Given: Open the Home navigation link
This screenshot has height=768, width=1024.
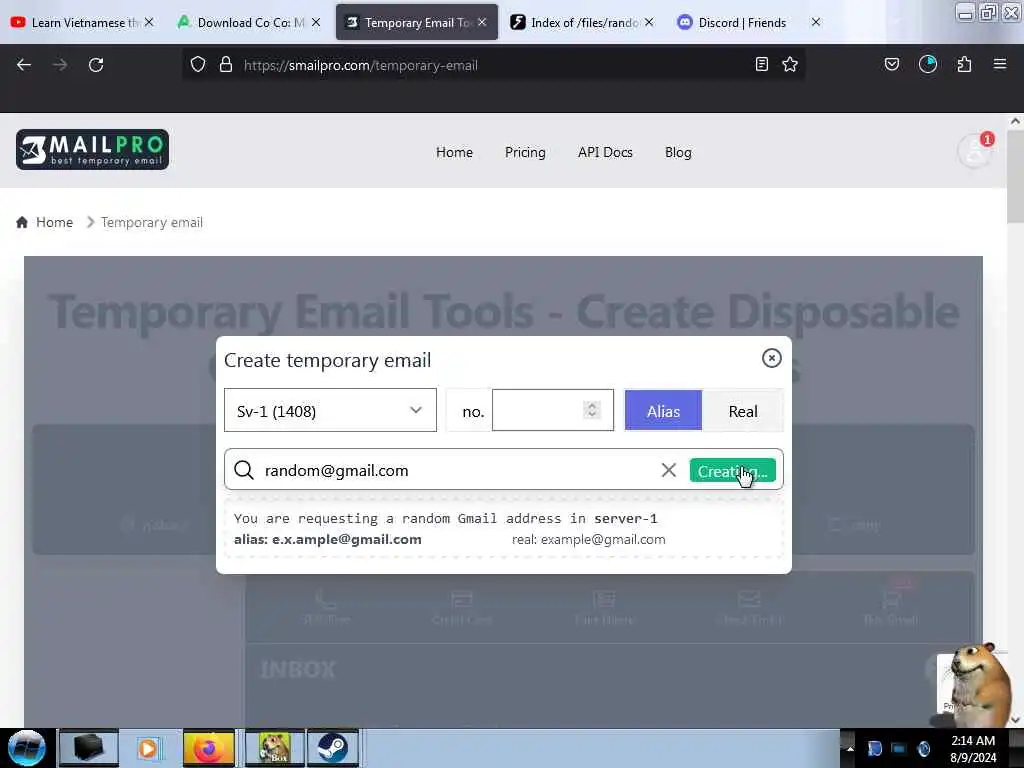Looking at the screenshot, I should click(x=454, y=152).
